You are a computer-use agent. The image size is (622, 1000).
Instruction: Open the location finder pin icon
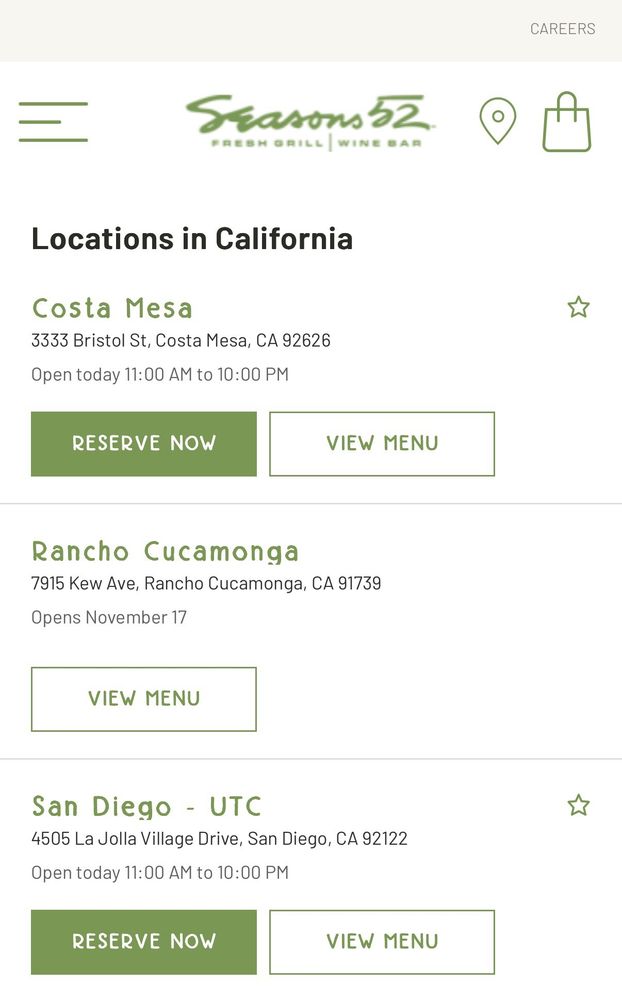[497, 121]
